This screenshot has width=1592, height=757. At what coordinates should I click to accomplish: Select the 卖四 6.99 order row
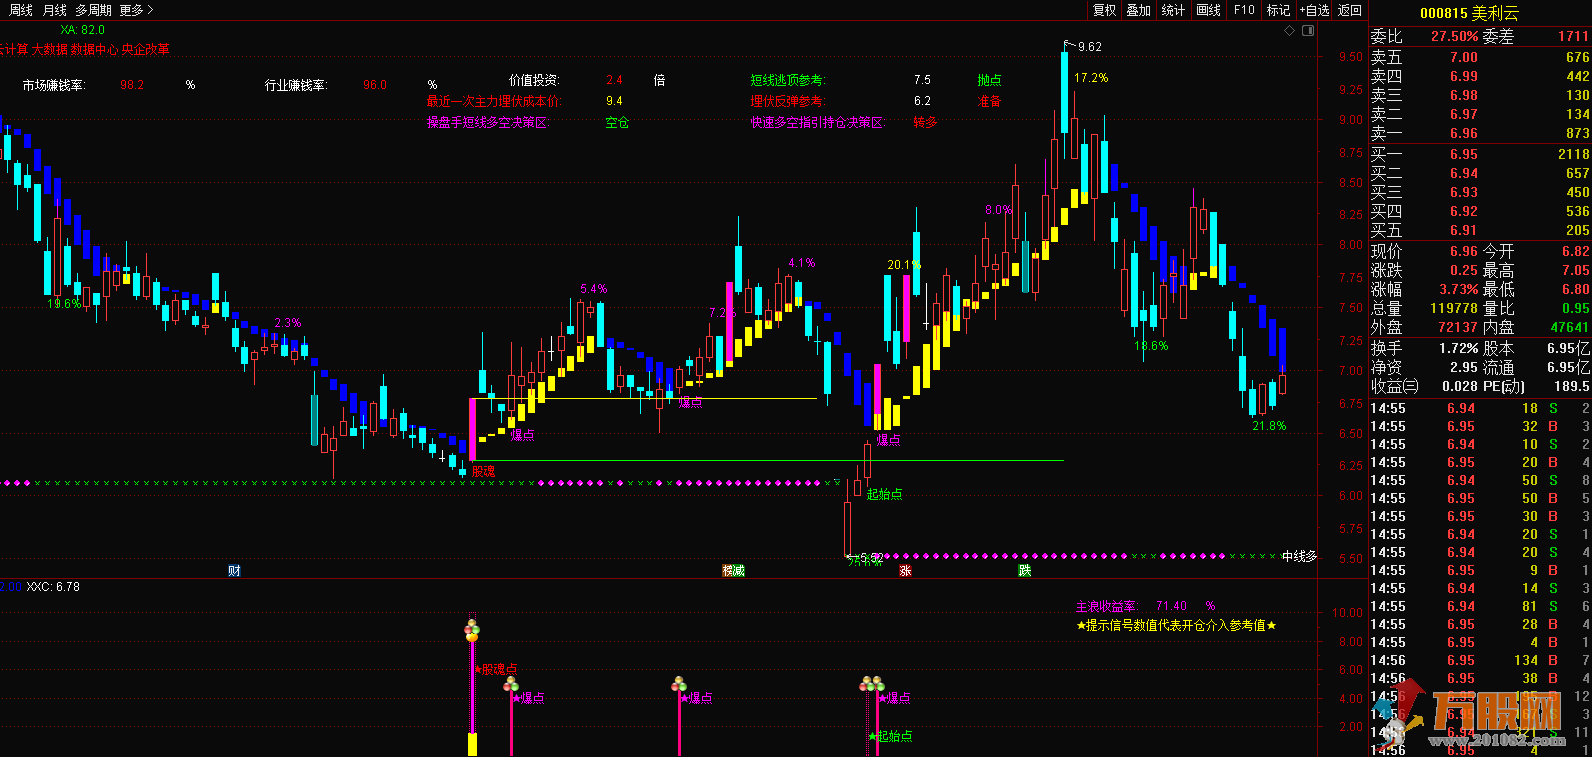[x=1480, y=76]
